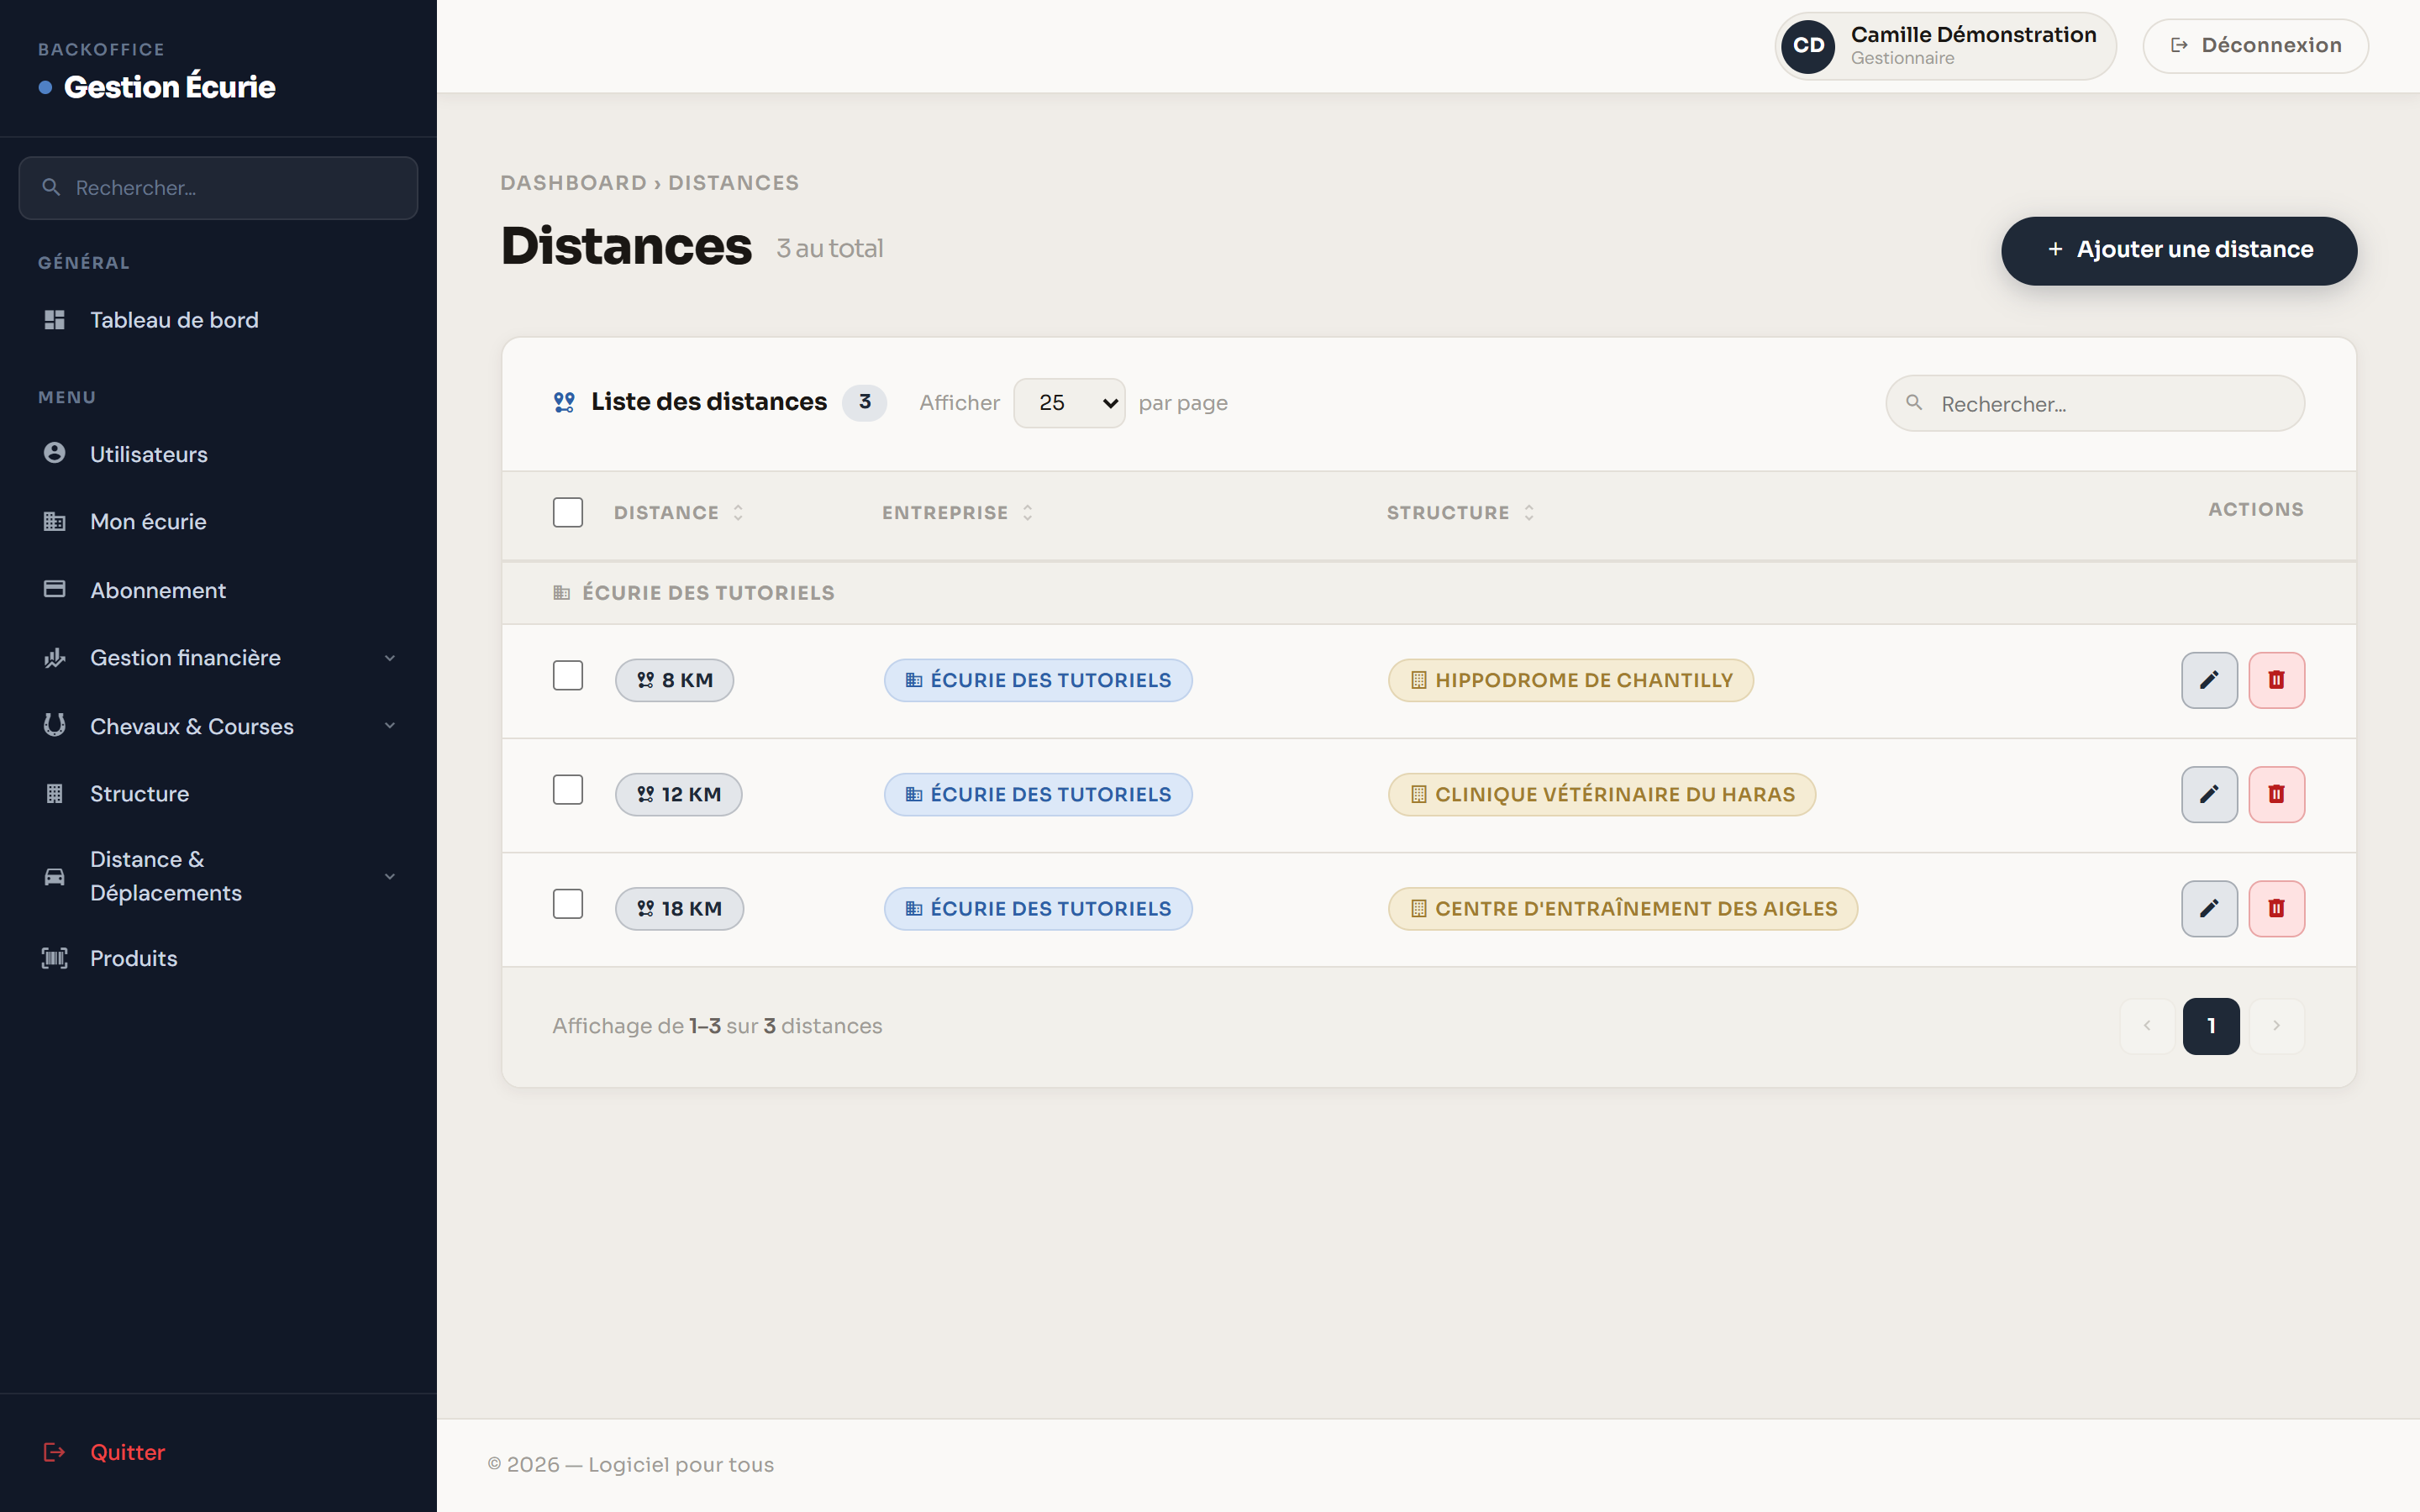
Task: Sort by the STRUCTURE column
Action: [1460, 512]
